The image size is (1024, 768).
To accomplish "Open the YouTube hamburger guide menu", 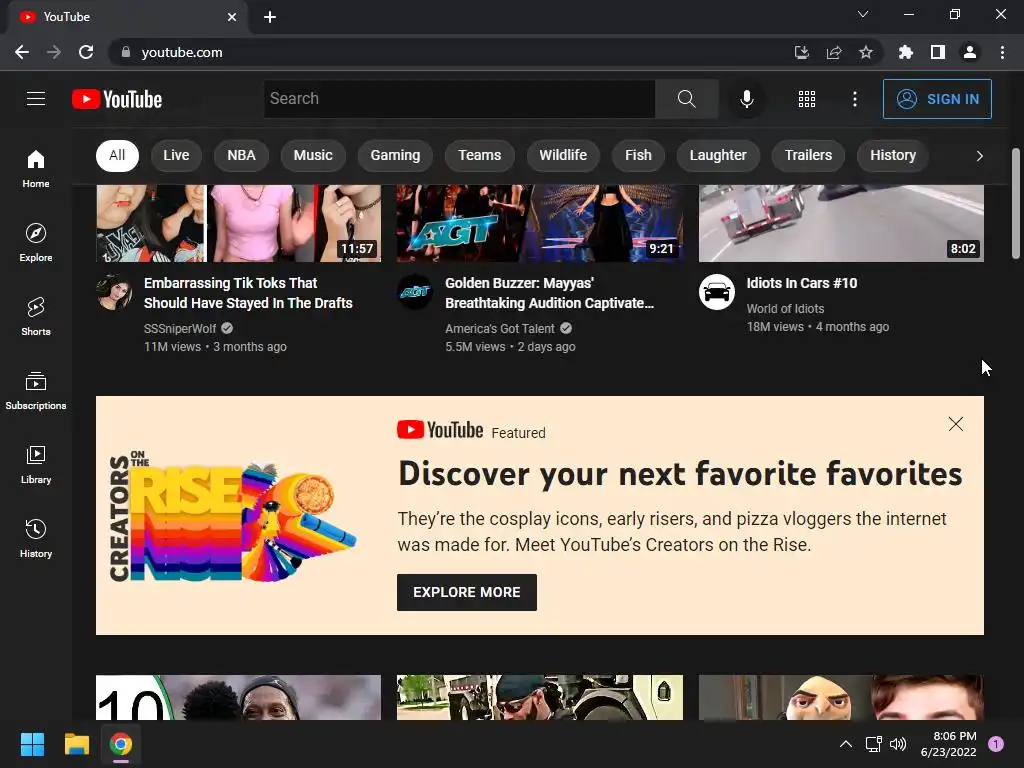I will click(36, 99).
